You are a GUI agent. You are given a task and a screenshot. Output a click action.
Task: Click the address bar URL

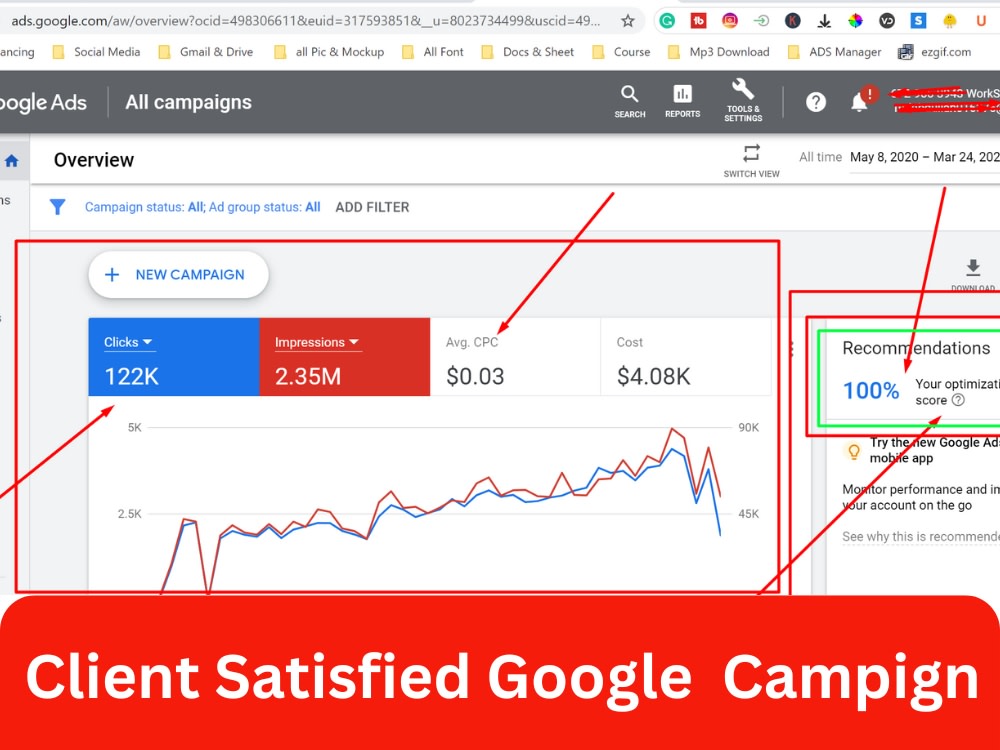(306, 21)
